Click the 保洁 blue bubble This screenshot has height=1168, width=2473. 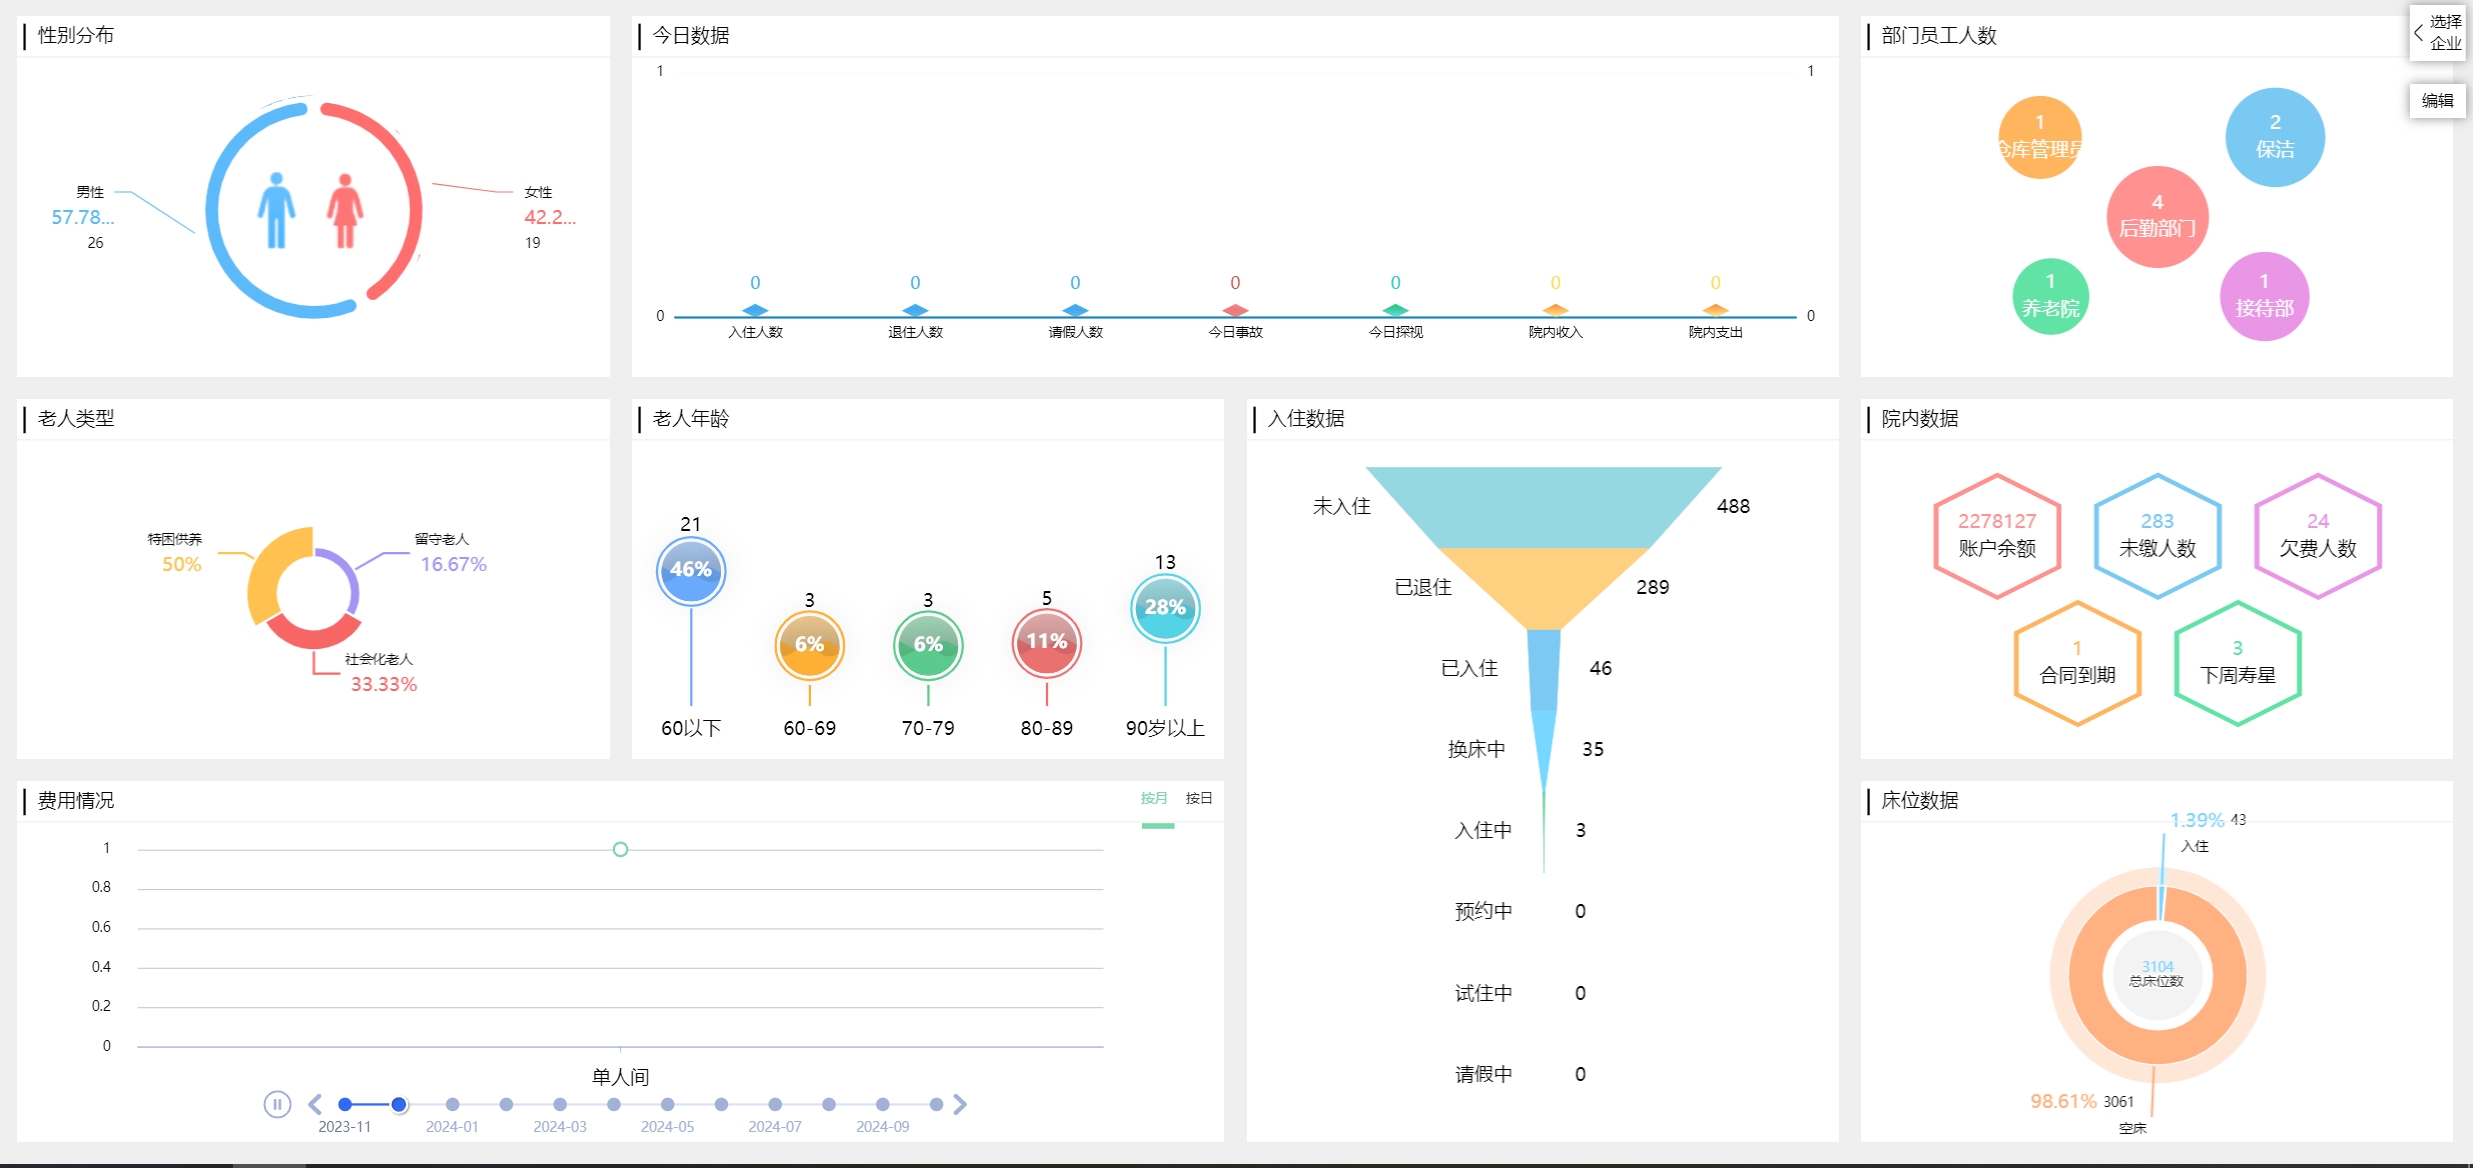click(x=2274, y=137)
